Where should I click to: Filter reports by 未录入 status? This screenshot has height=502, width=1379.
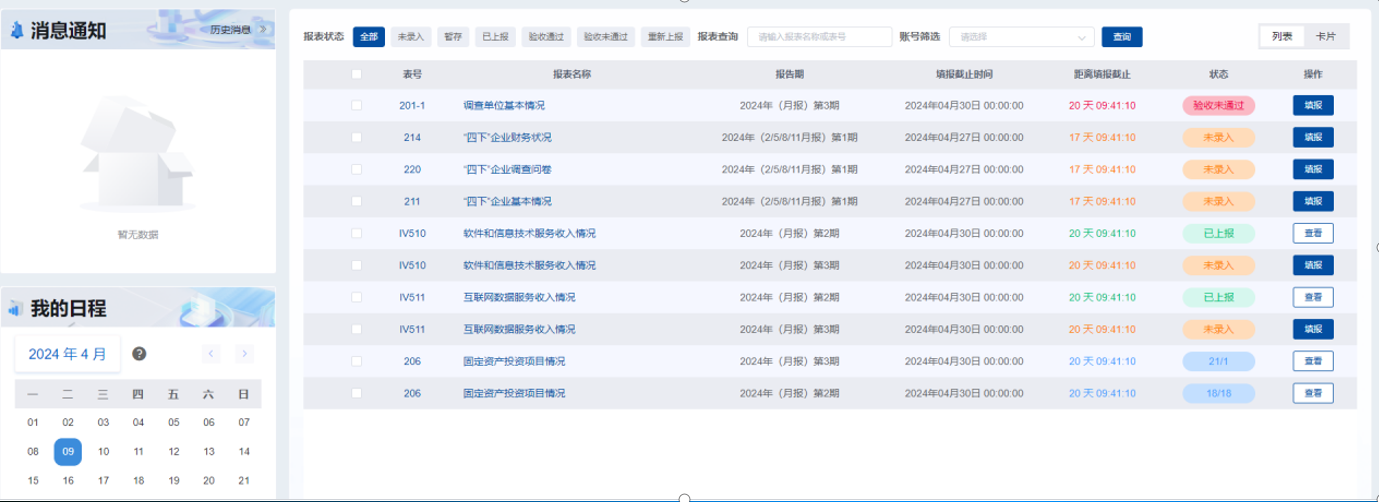(x=410, y=37)
